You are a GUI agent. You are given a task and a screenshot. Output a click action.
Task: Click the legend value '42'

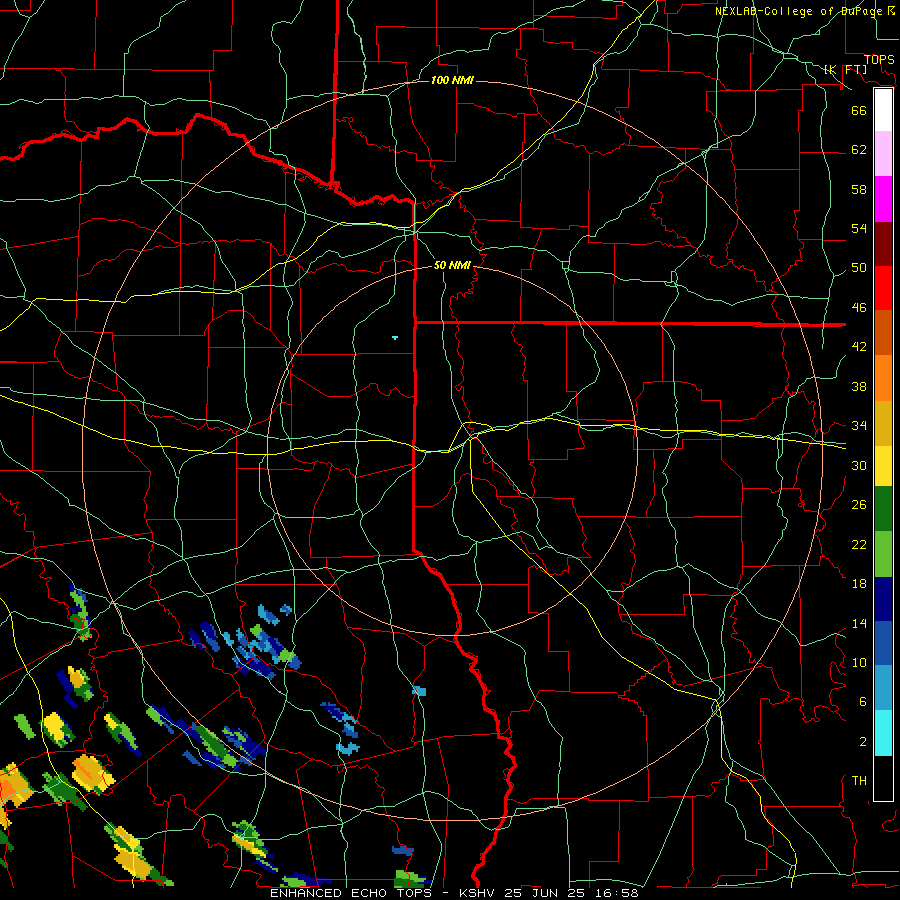point(859,347)
